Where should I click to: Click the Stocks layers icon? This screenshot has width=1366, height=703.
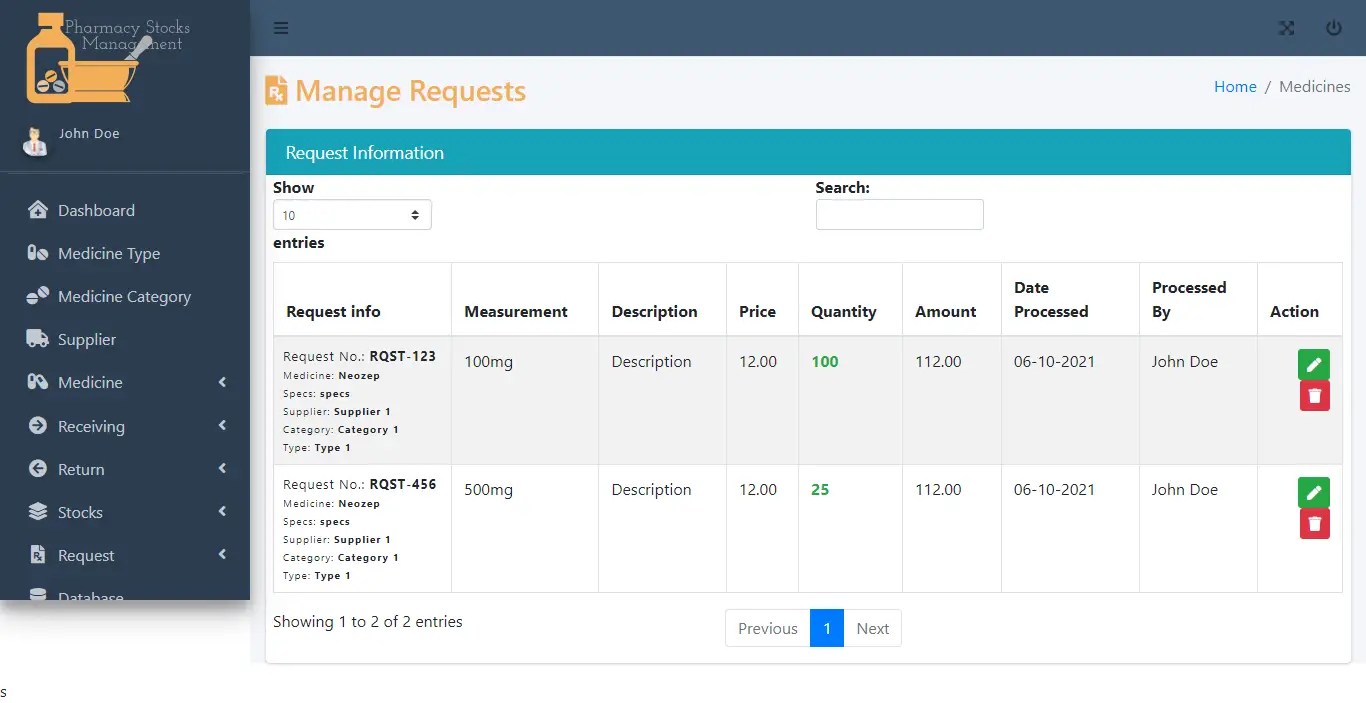coord(38,511)
